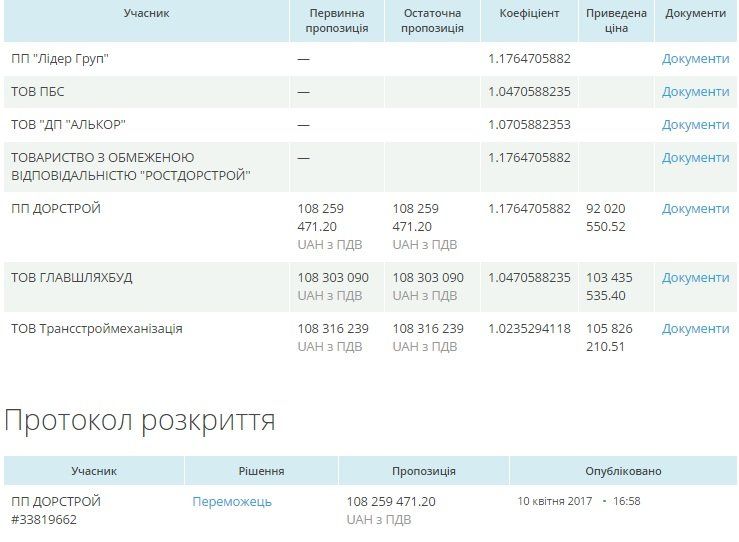Click coefficient 1.1764705882 in the ПП ДОРСТРОЙ row
Image resolution: width=739 pixels, height=542 pixels.
tap(529, 209)
